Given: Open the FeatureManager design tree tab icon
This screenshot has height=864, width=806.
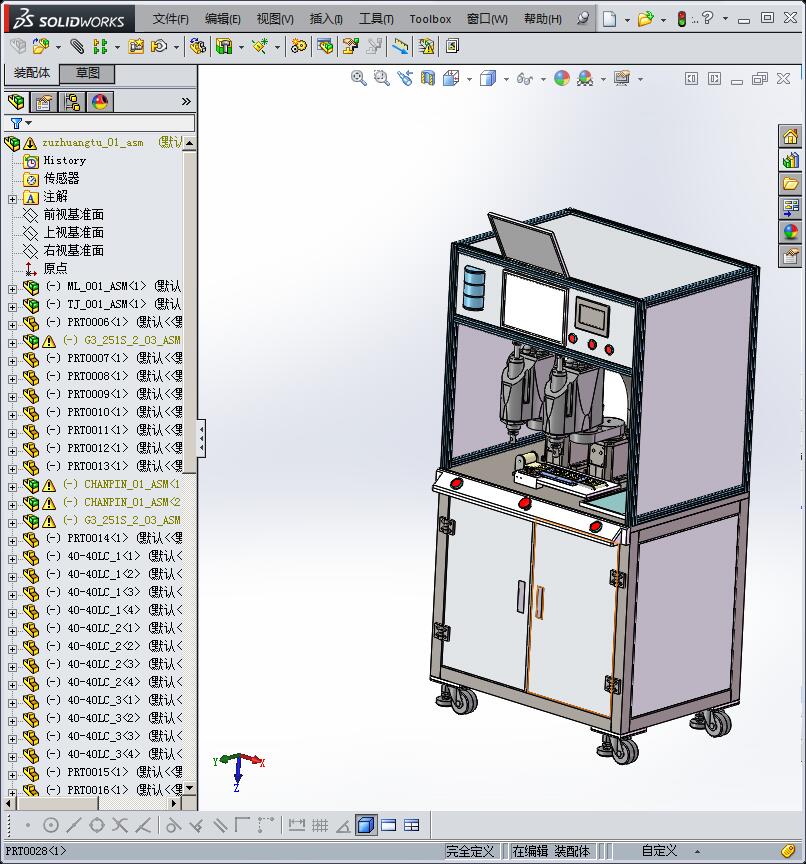Looking at the screenshot, I should pyautogui.click(x=17, y=101).
